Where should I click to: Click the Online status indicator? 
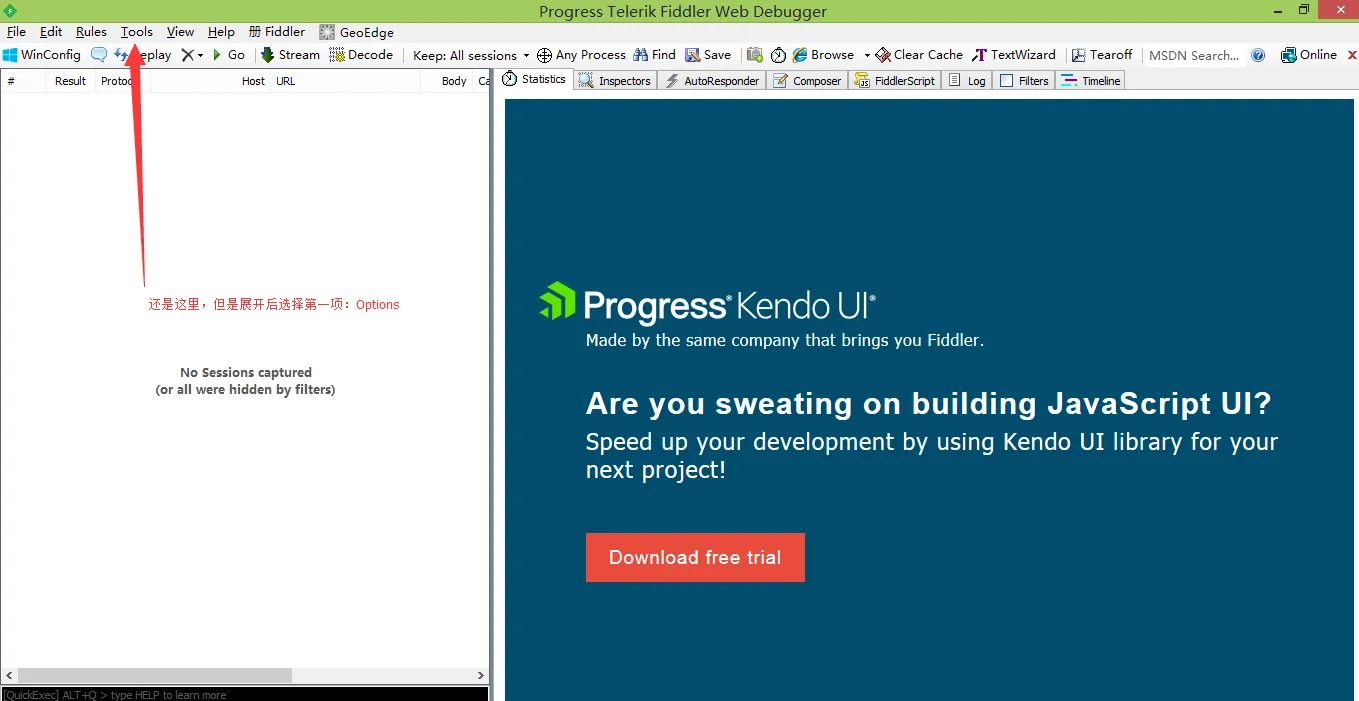1309,55
